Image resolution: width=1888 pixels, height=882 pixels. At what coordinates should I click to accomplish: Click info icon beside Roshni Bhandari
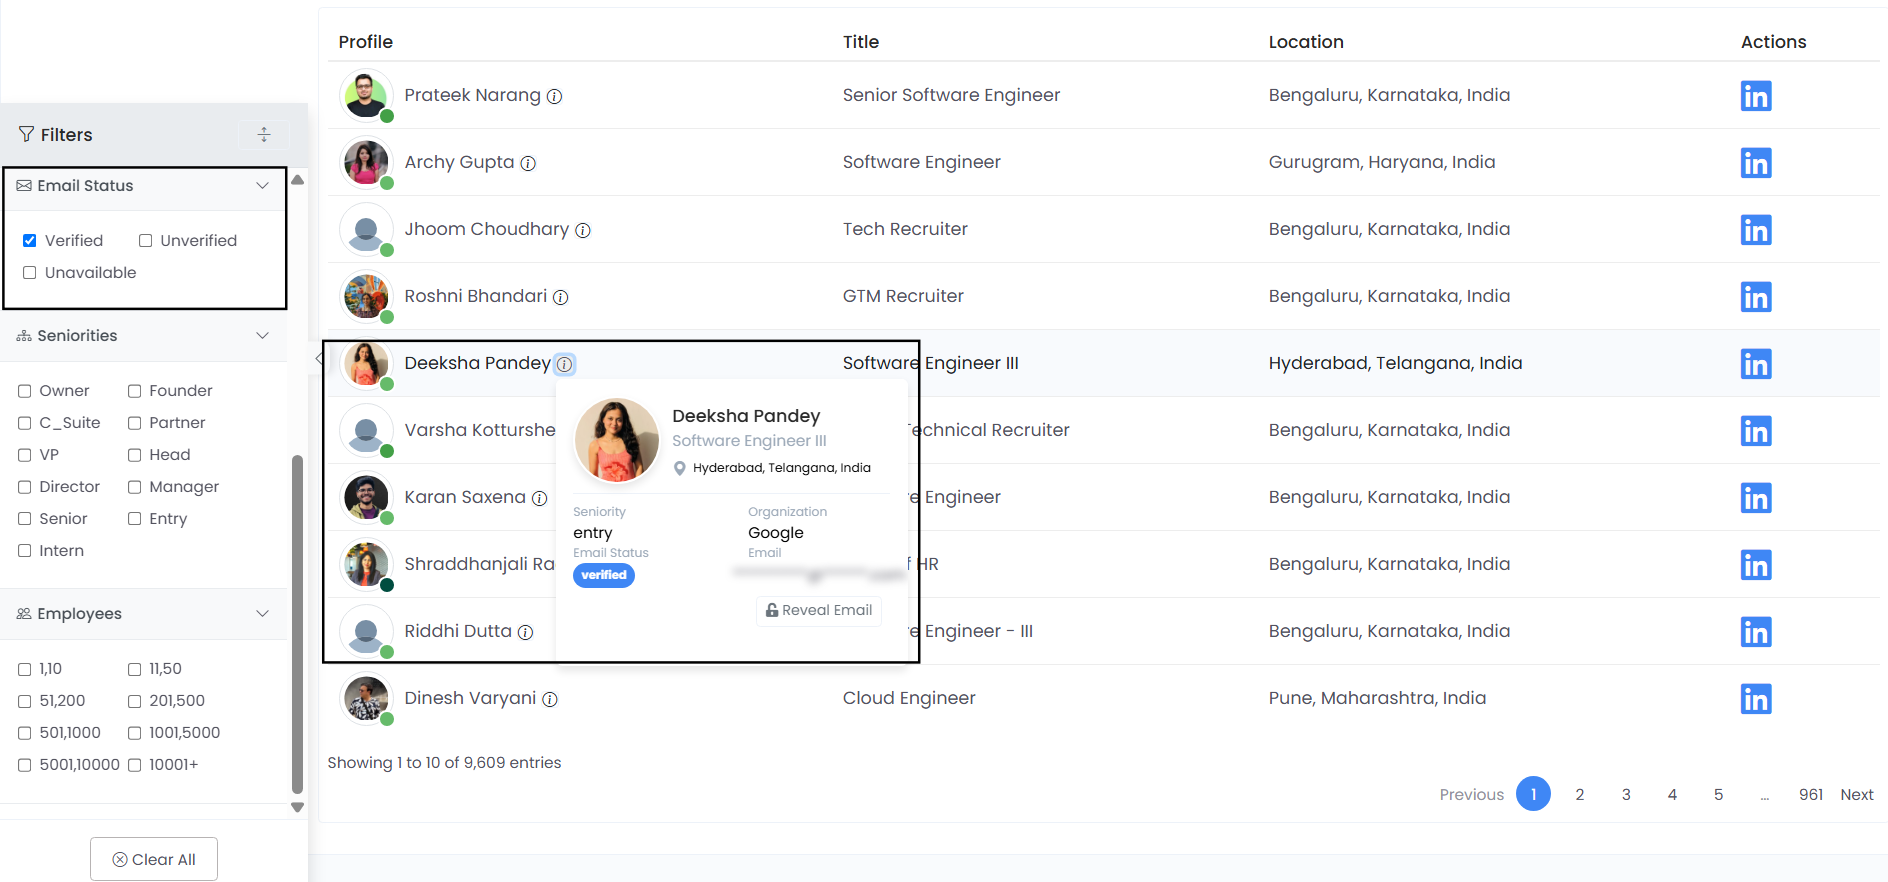point(561,297)
